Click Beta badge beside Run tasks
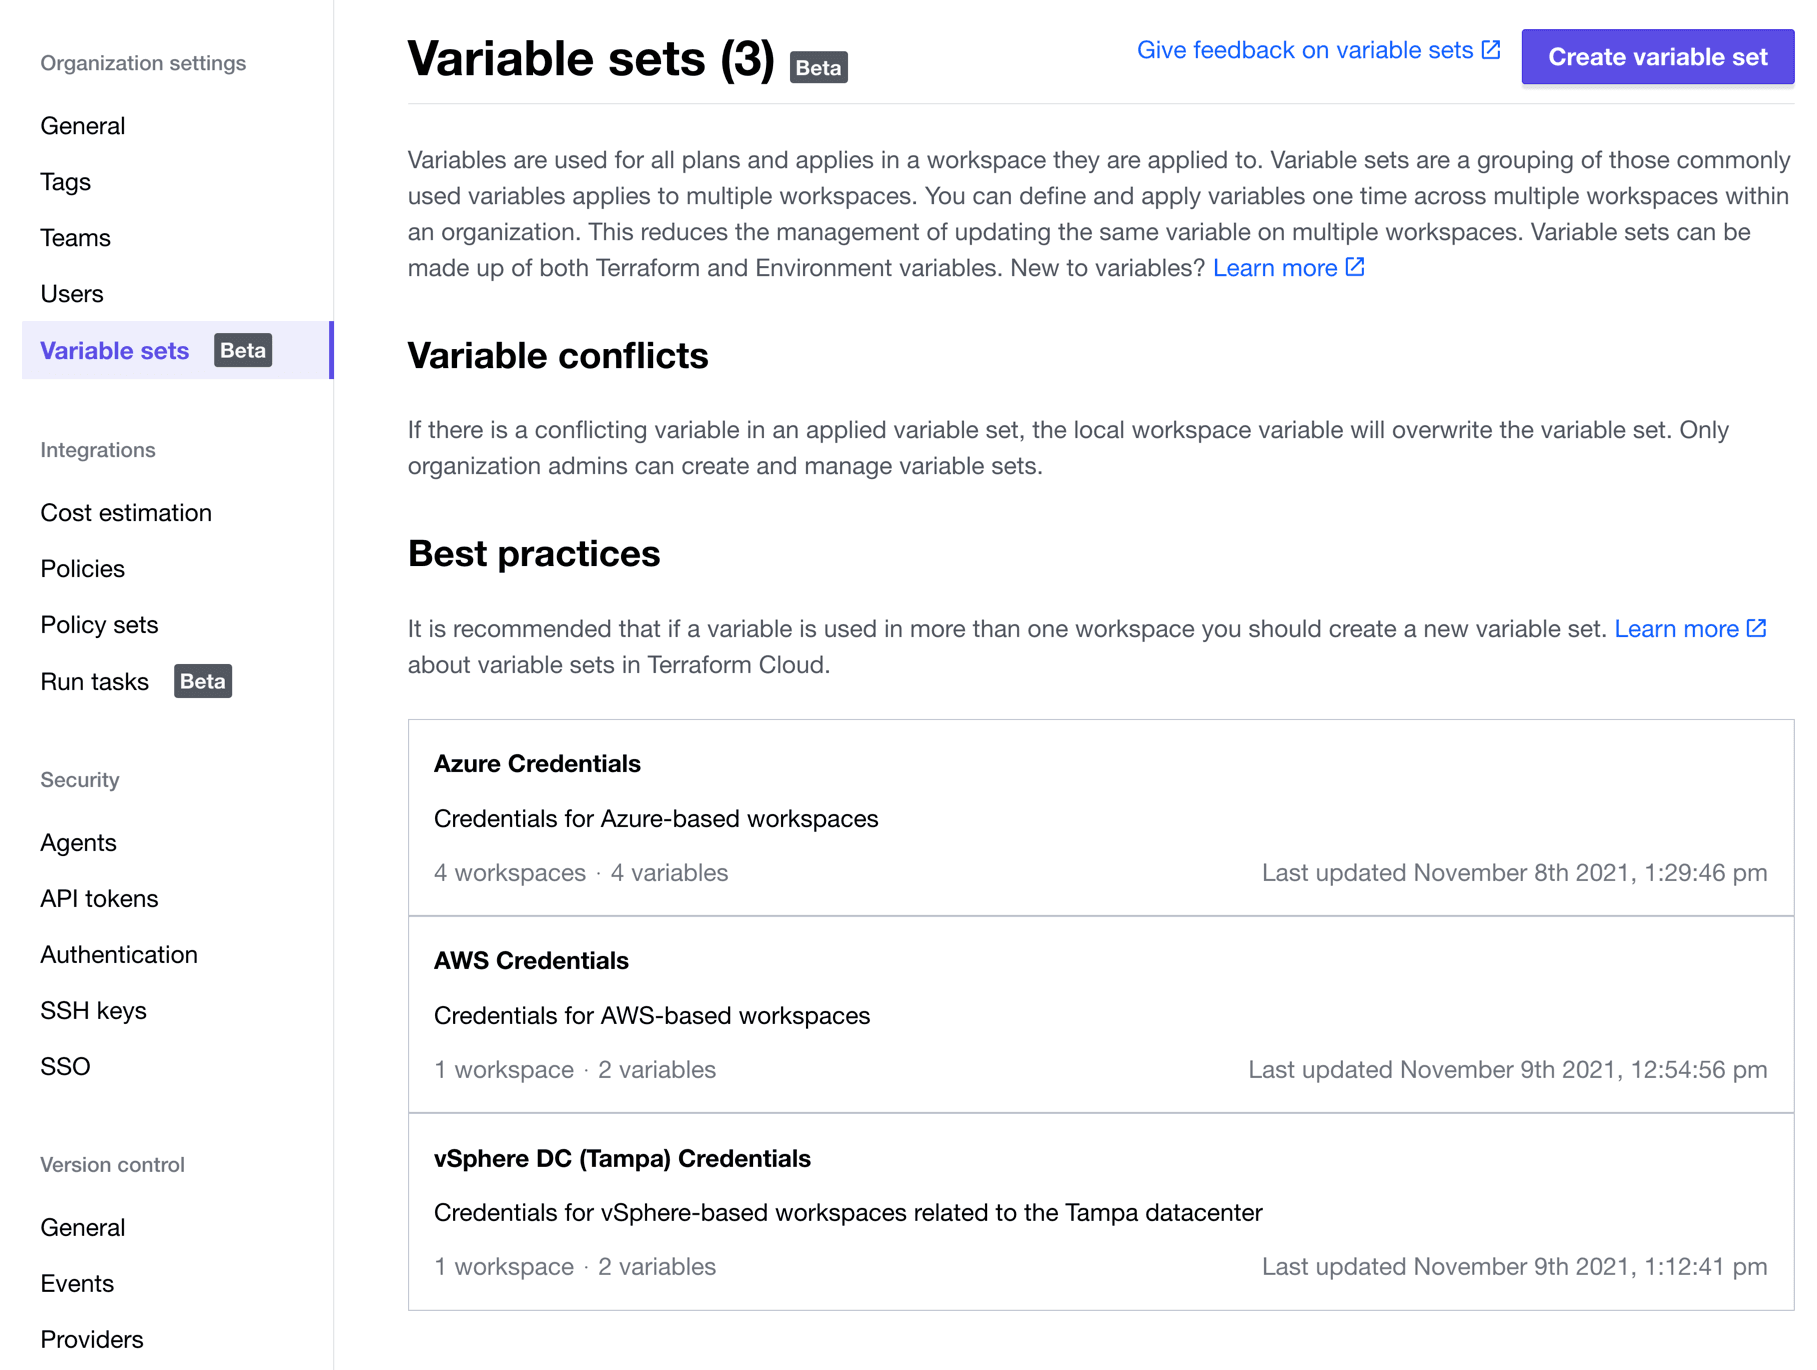Image resolution: width=1817 pixels, height=1370 pixels. (x=202, y=681)
